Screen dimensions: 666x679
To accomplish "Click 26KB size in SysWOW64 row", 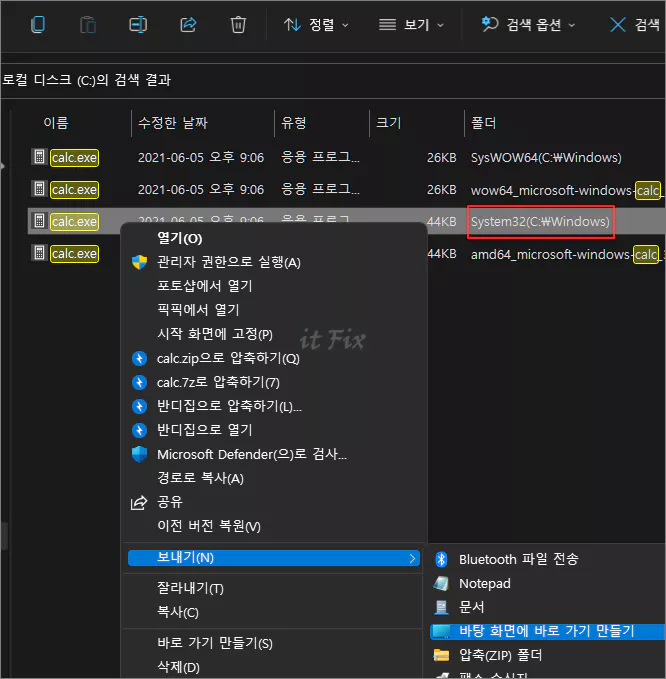I will (442, 158).
